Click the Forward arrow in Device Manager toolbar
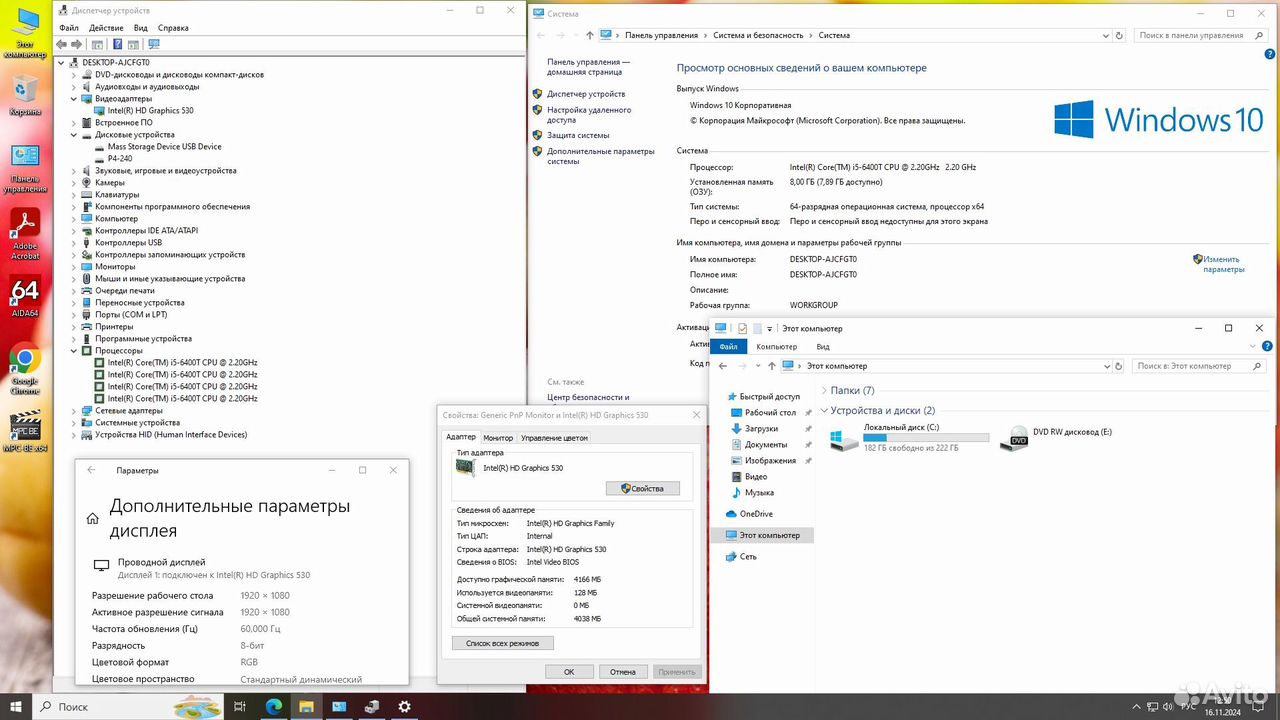The image size is (1280, 720). point(77,44)
